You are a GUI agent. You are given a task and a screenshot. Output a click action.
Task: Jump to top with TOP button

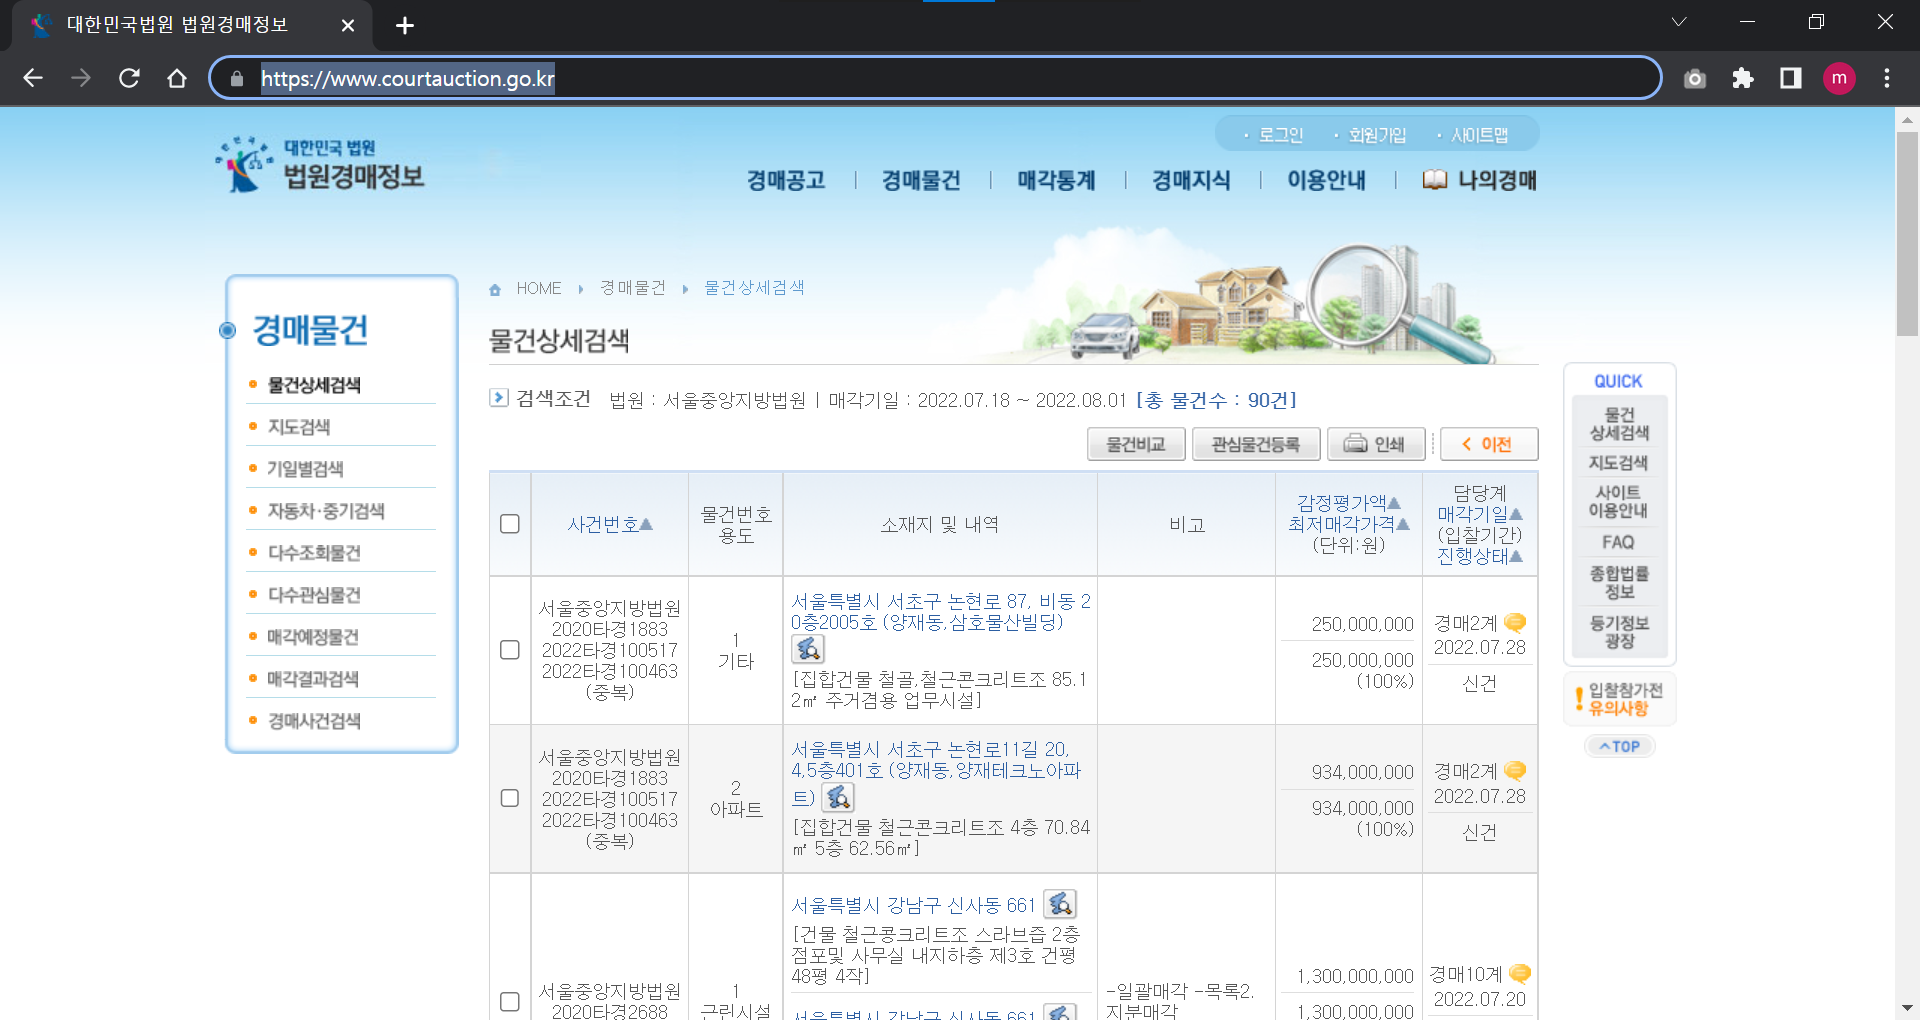click(x=1620, y=746)
